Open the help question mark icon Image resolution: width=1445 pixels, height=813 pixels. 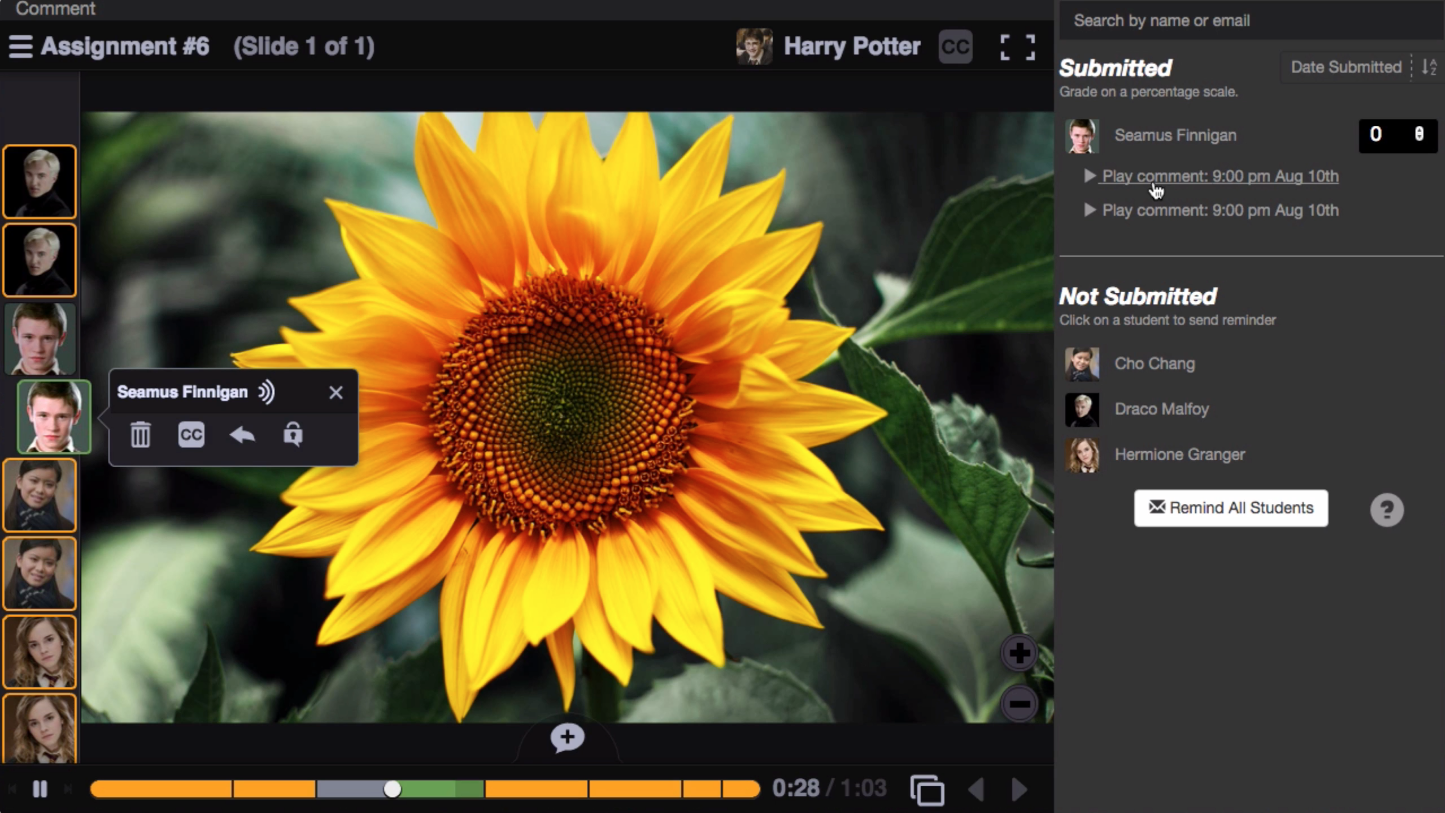[x=1387, y=510]
